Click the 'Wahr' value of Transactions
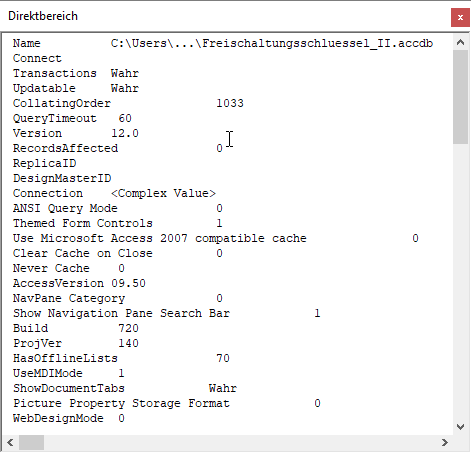This screenshot has width=471, height=453. click(125, 73)
